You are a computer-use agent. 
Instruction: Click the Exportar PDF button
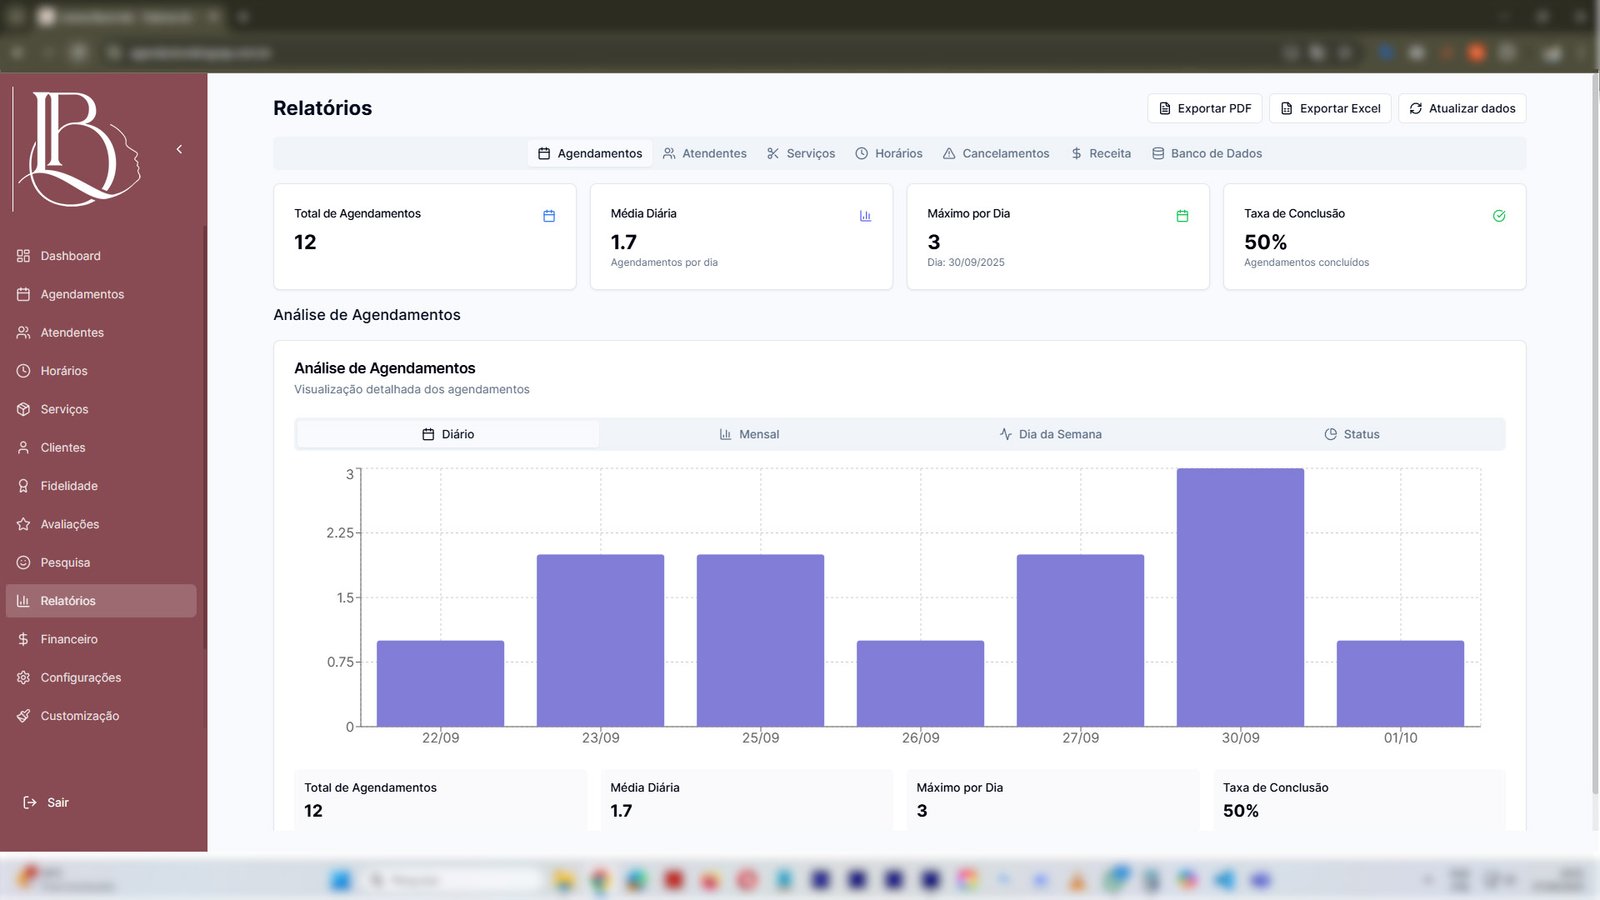[x=1204, y=108]
